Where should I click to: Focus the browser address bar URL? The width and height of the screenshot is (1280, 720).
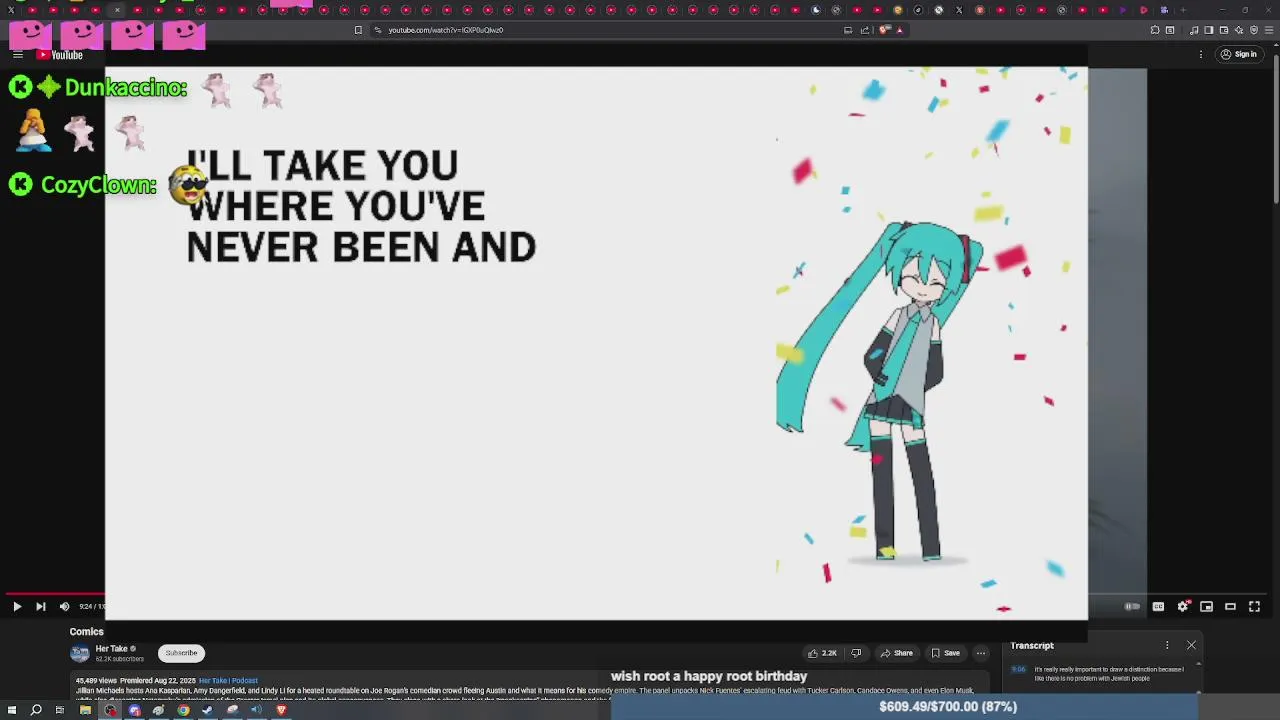(x=445, y=30)
